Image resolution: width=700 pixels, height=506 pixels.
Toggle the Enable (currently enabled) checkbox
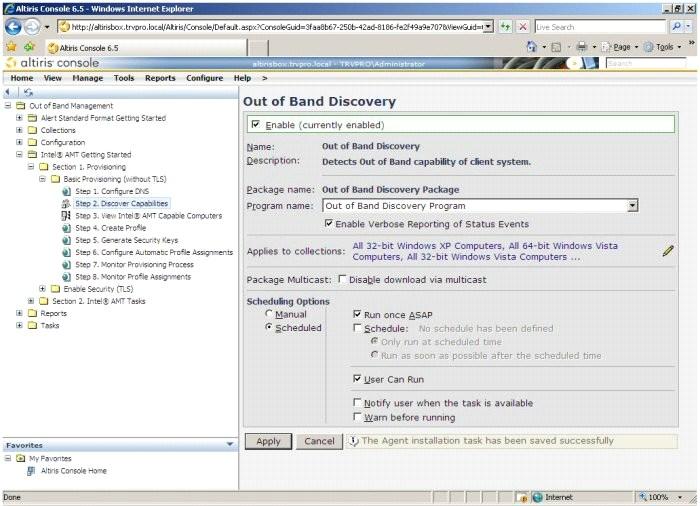[256, 124]
